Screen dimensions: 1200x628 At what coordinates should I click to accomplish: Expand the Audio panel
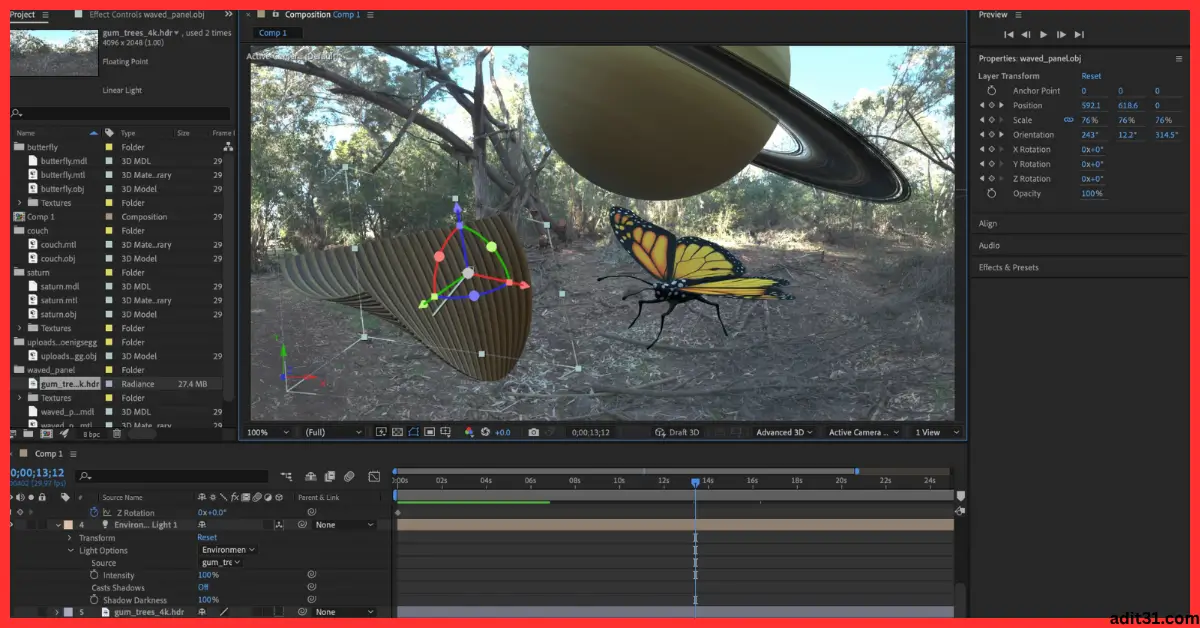click(989, 246)
